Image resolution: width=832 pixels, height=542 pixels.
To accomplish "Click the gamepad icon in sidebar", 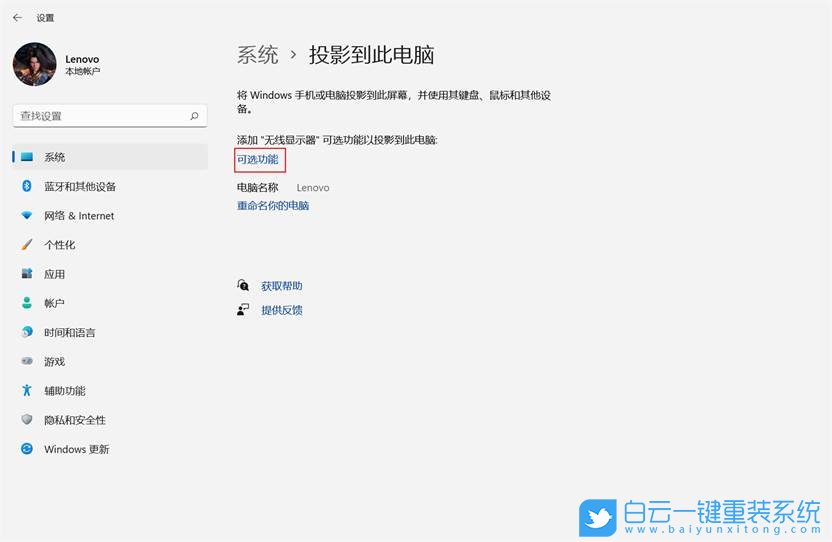I will 27,362.
